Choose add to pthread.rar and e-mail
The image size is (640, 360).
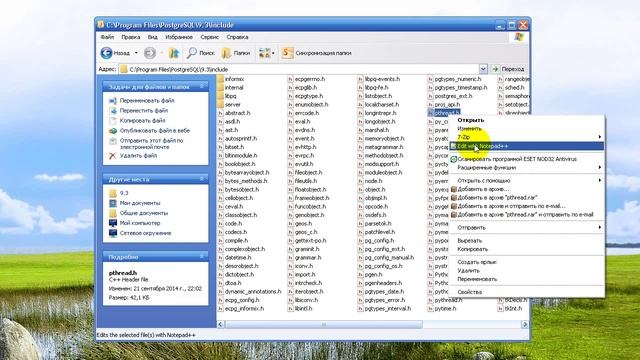click(526, 215)
